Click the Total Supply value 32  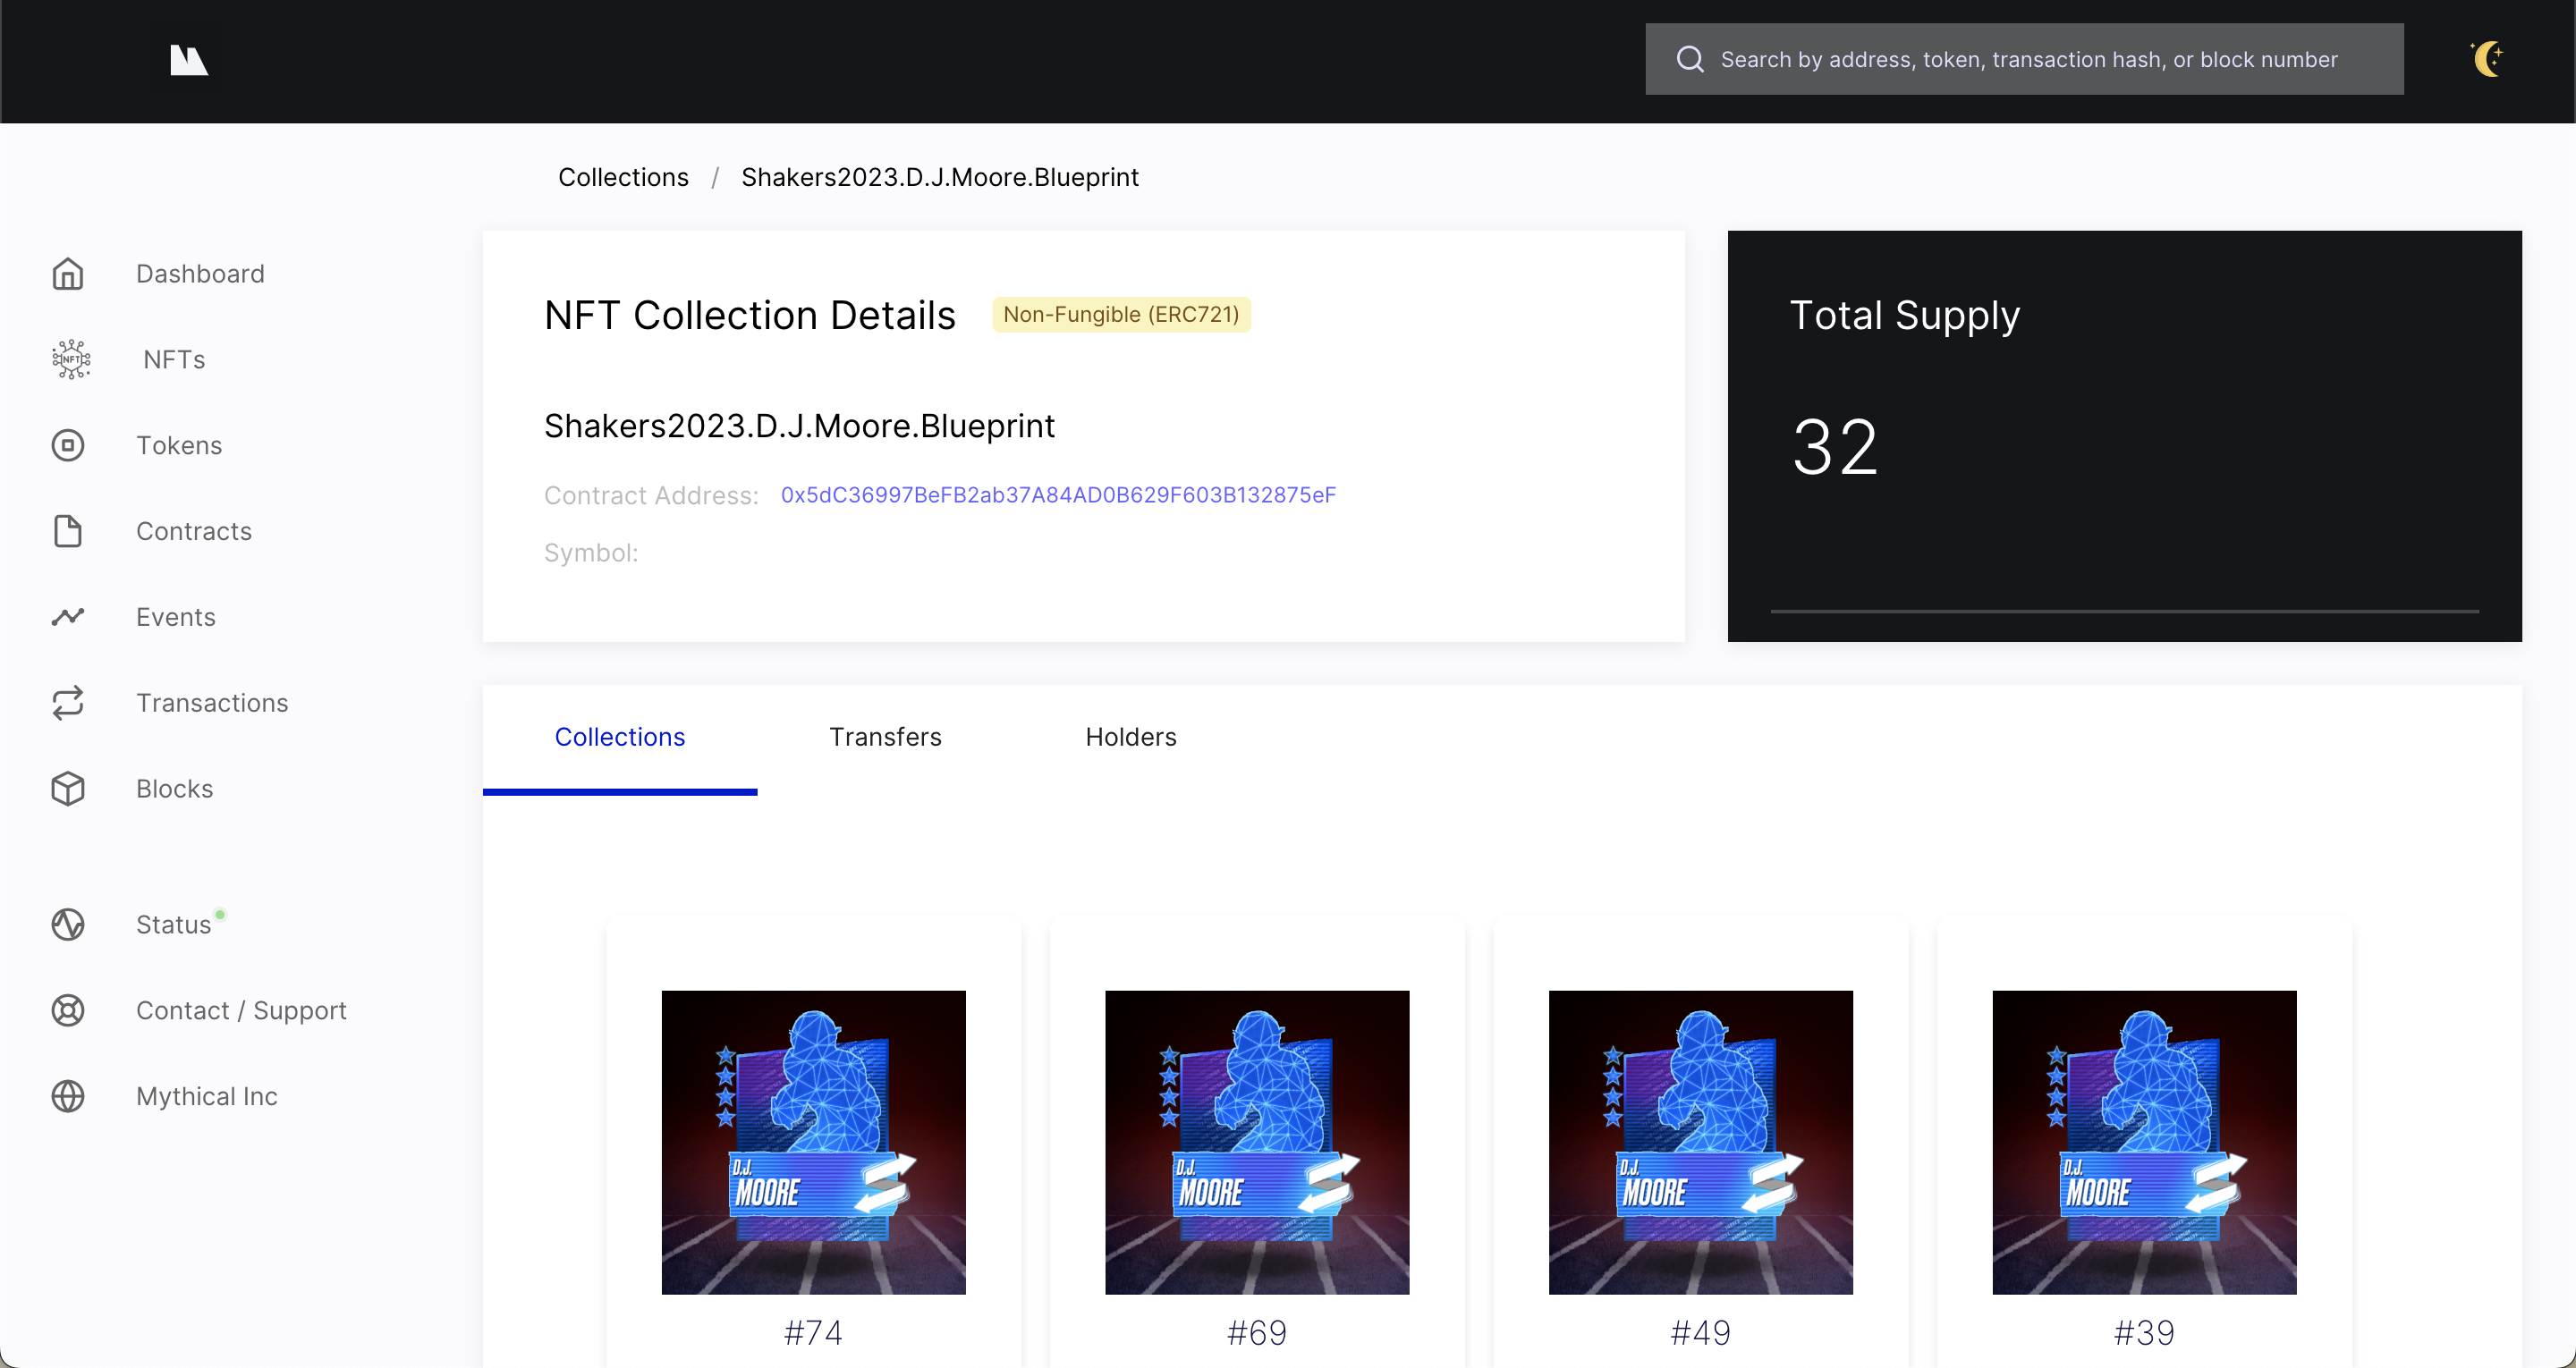point(1835,447)
